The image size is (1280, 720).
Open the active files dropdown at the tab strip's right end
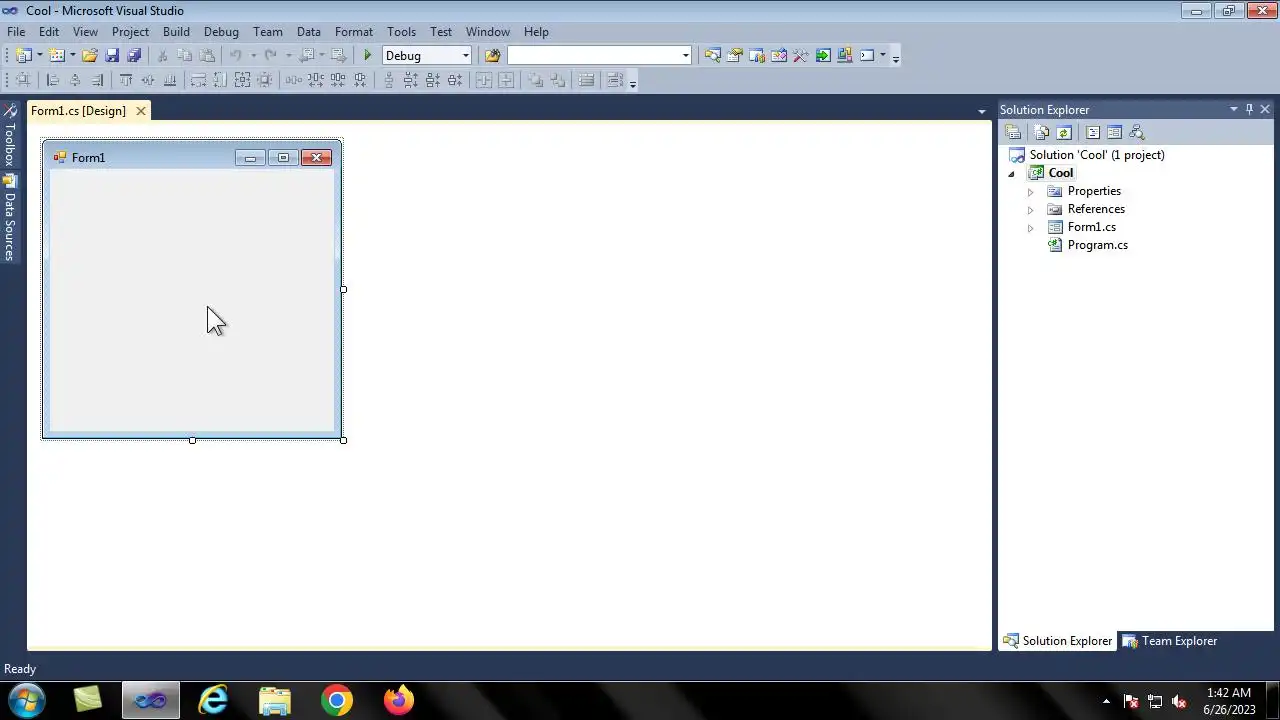(x=981, y=111)
